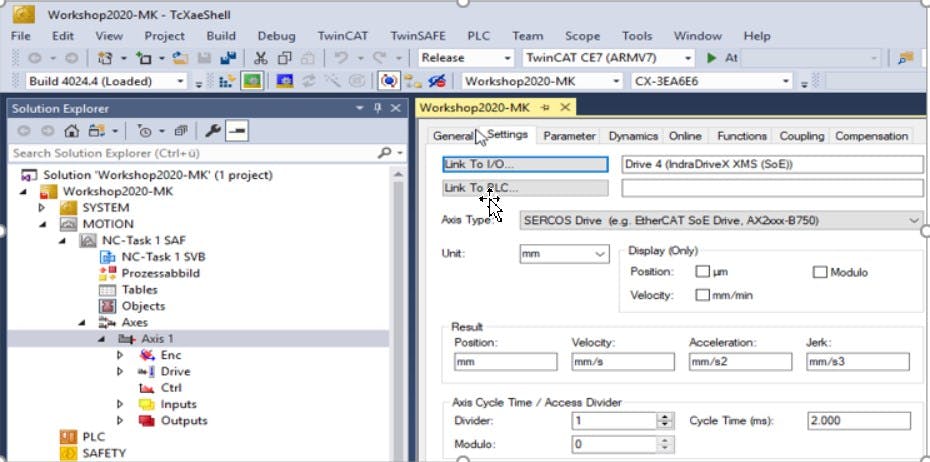Collapse the MOTION tree node

(42, 224)
